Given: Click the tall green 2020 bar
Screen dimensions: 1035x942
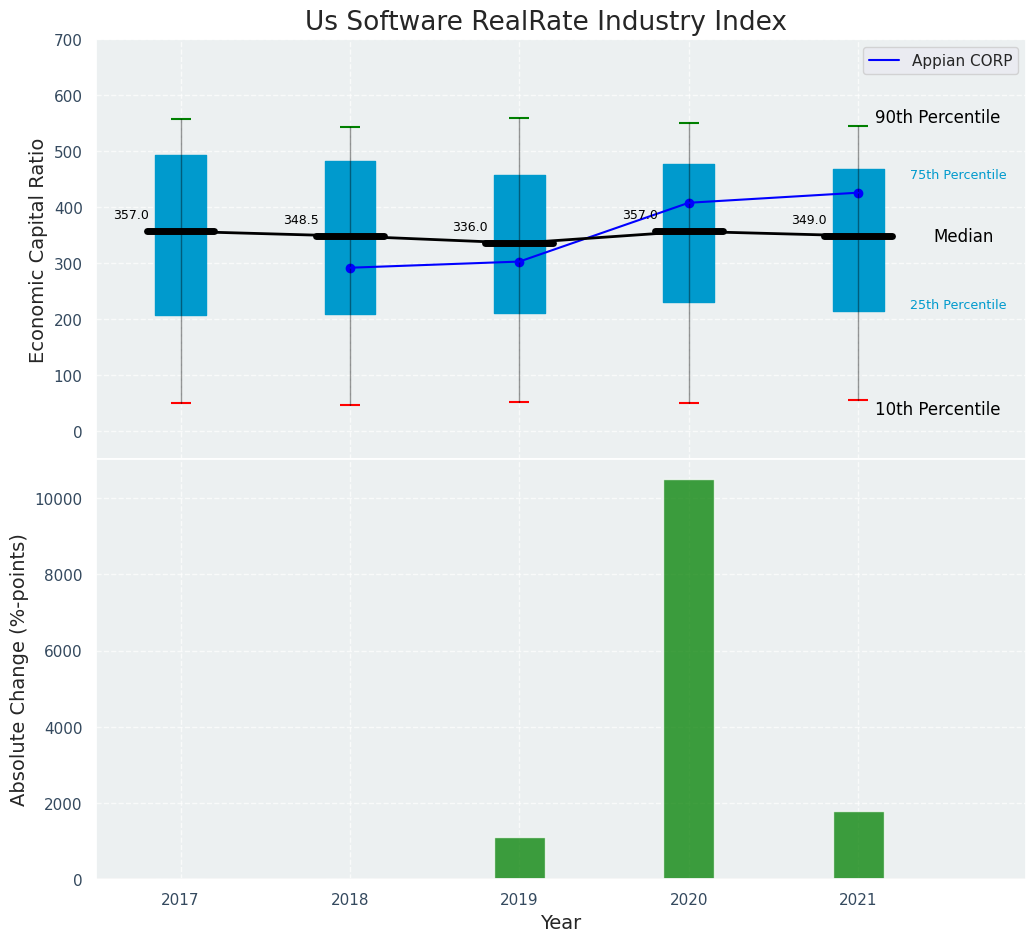Looking at the screenshot, I should click(689, 680).
